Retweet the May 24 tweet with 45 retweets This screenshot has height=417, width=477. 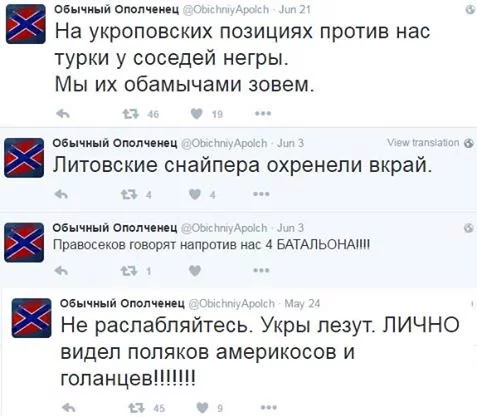pos(136,408)
